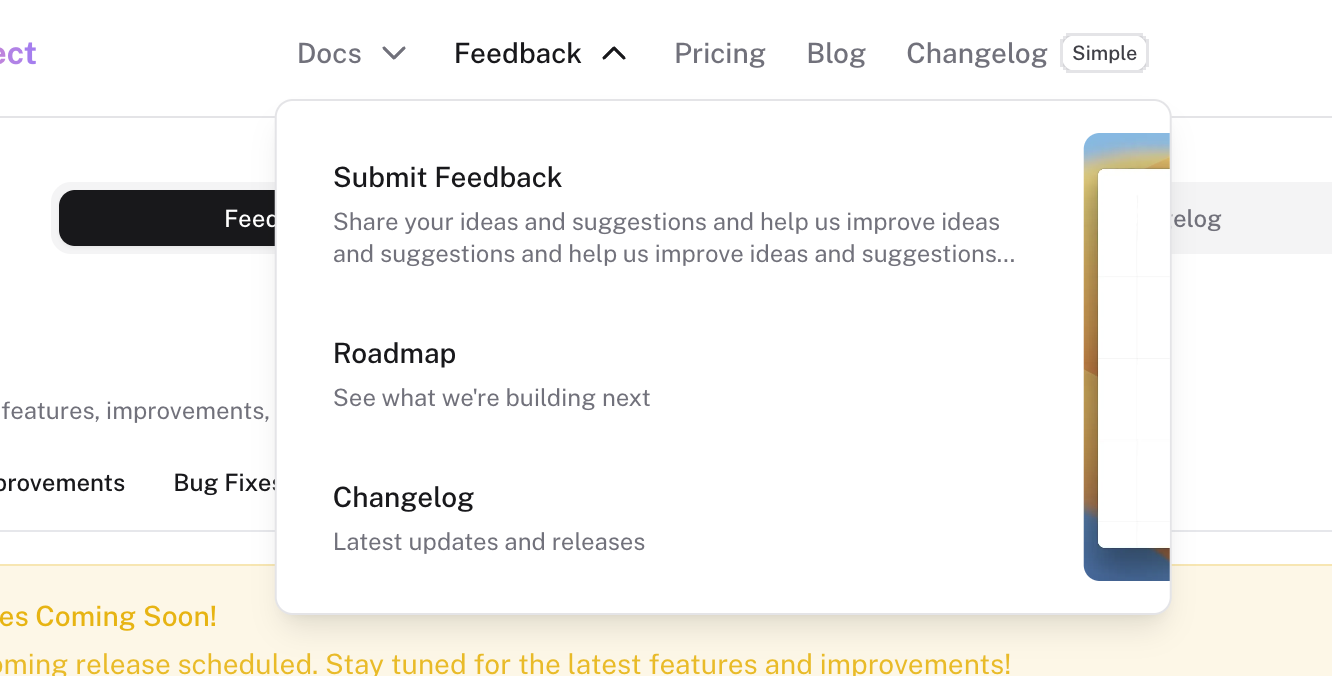Select the Bug Fixes filter tab

tap(226, 483)
